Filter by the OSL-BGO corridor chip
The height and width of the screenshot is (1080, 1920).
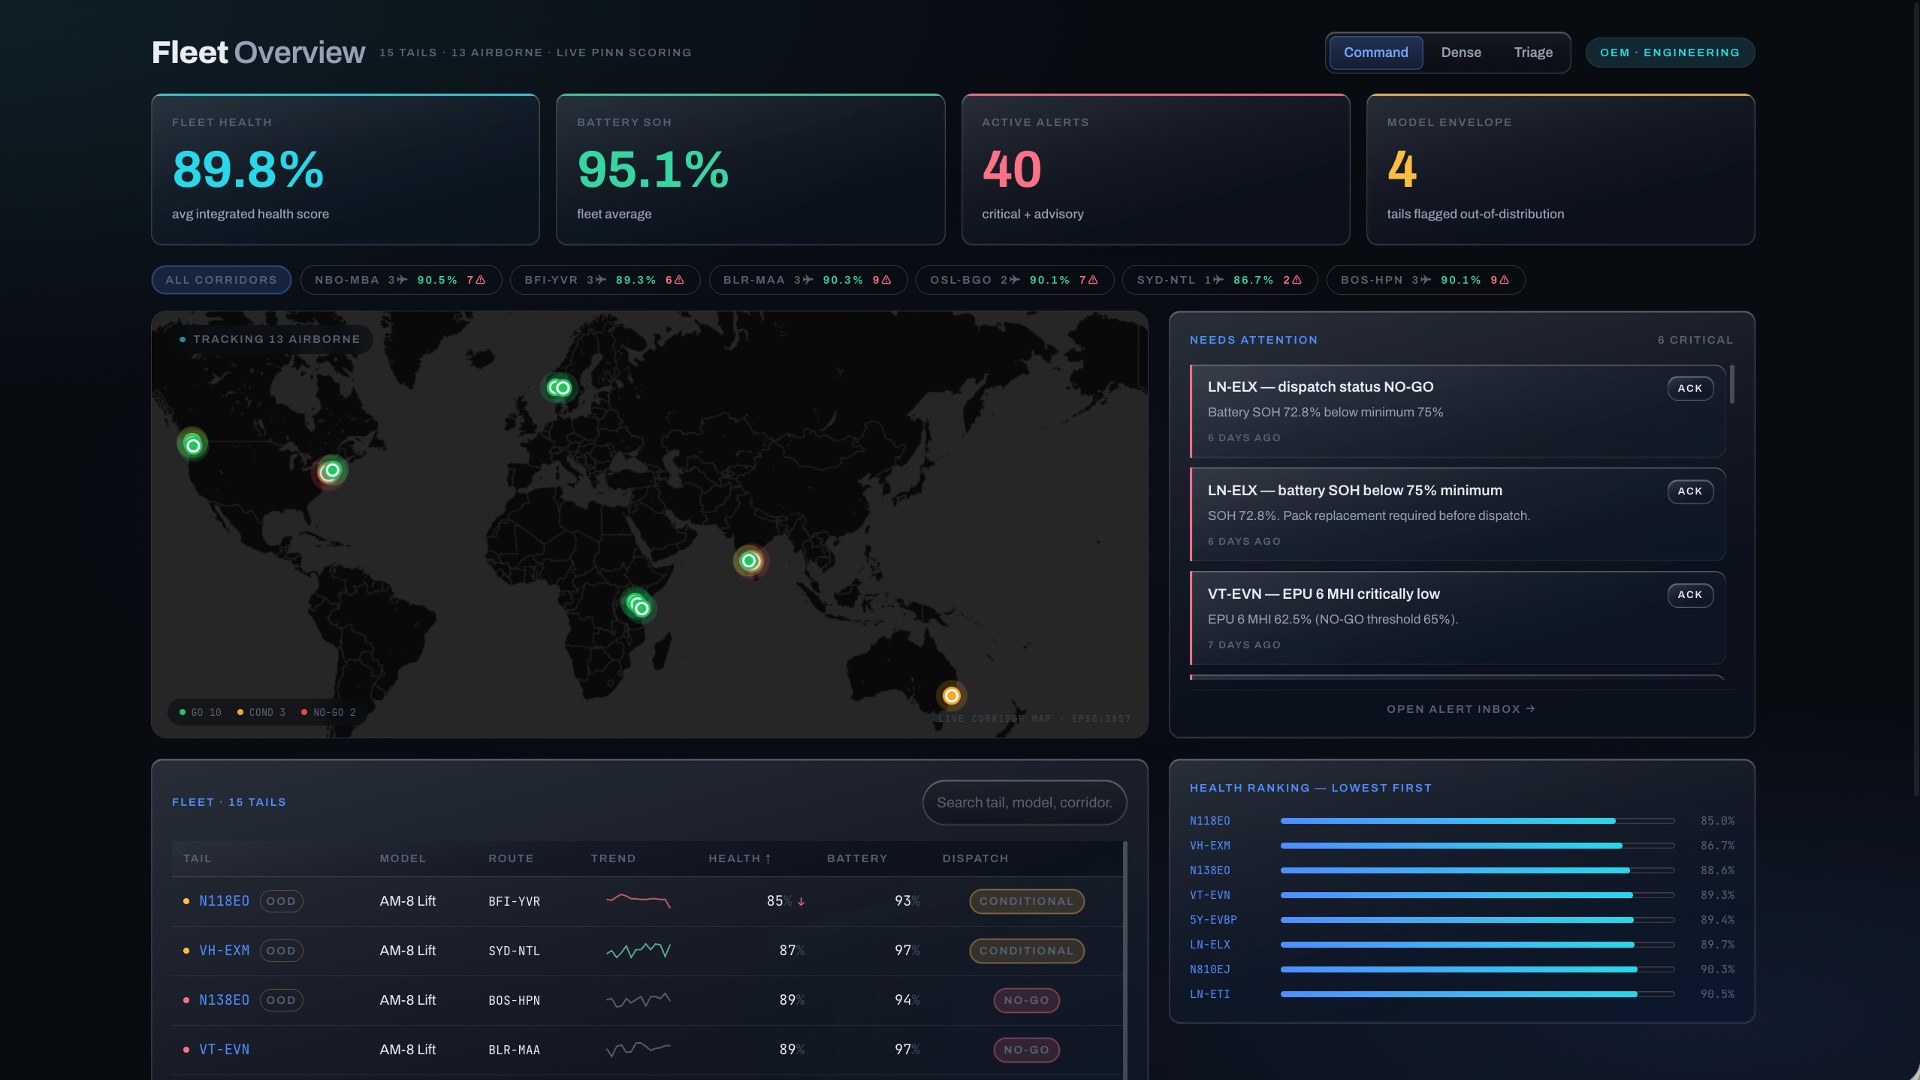point(1014,280)
